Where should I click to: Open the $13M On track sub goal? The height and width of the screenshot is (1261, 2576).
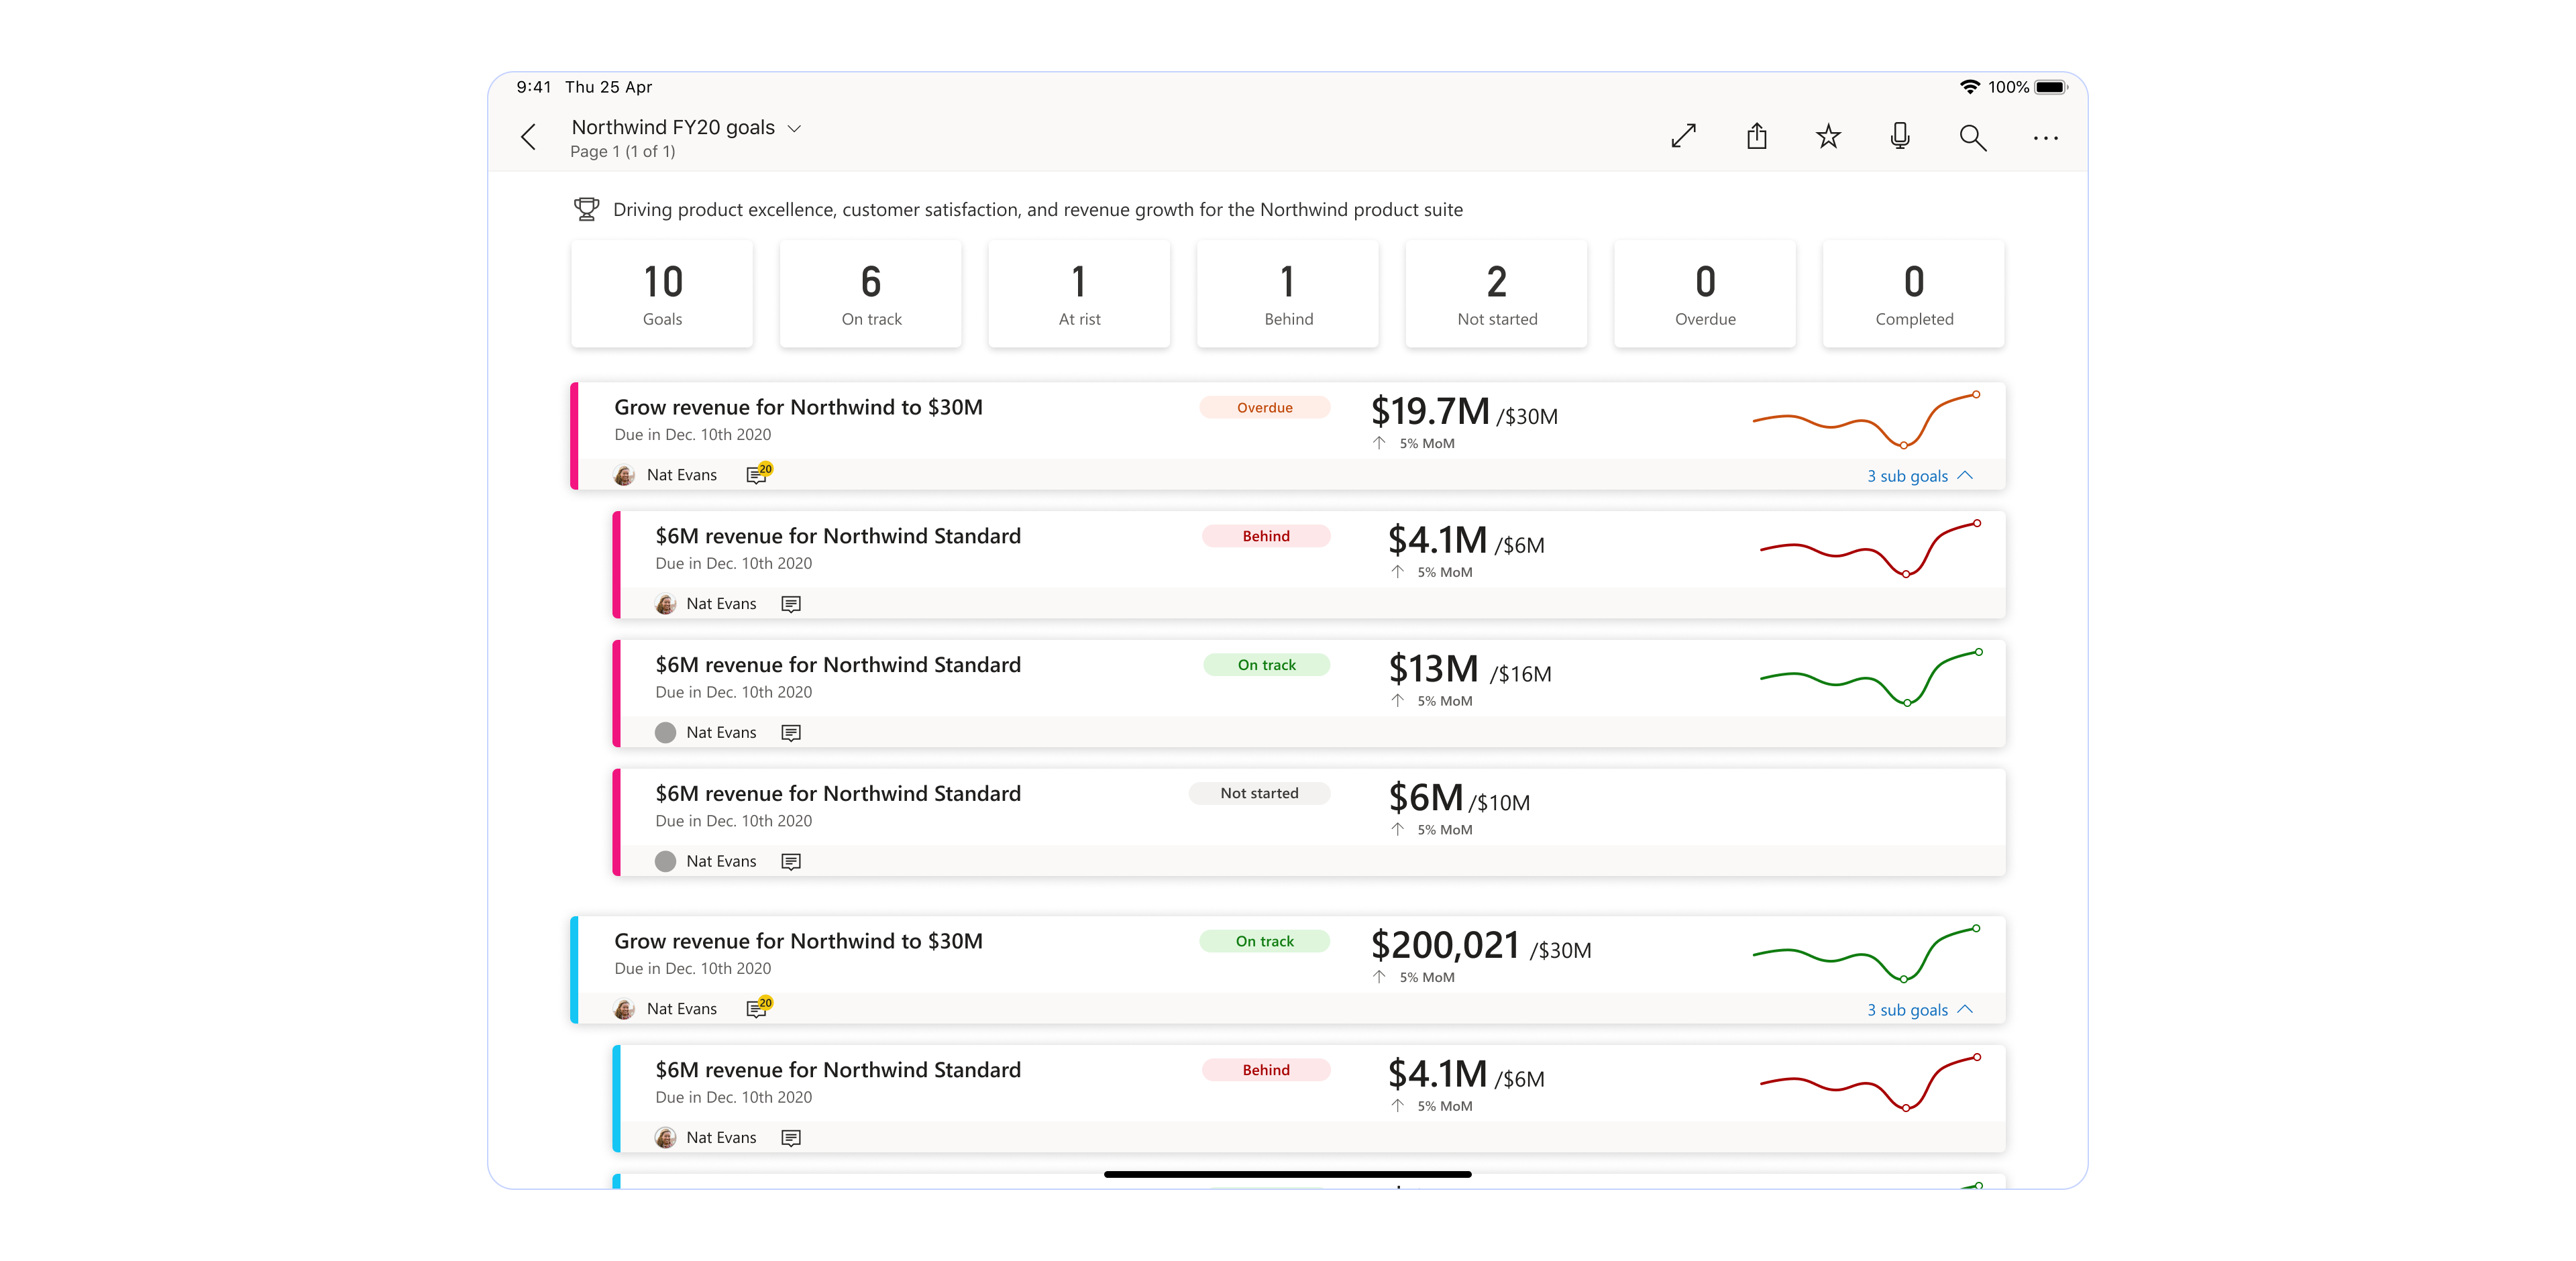coord(838,665)
